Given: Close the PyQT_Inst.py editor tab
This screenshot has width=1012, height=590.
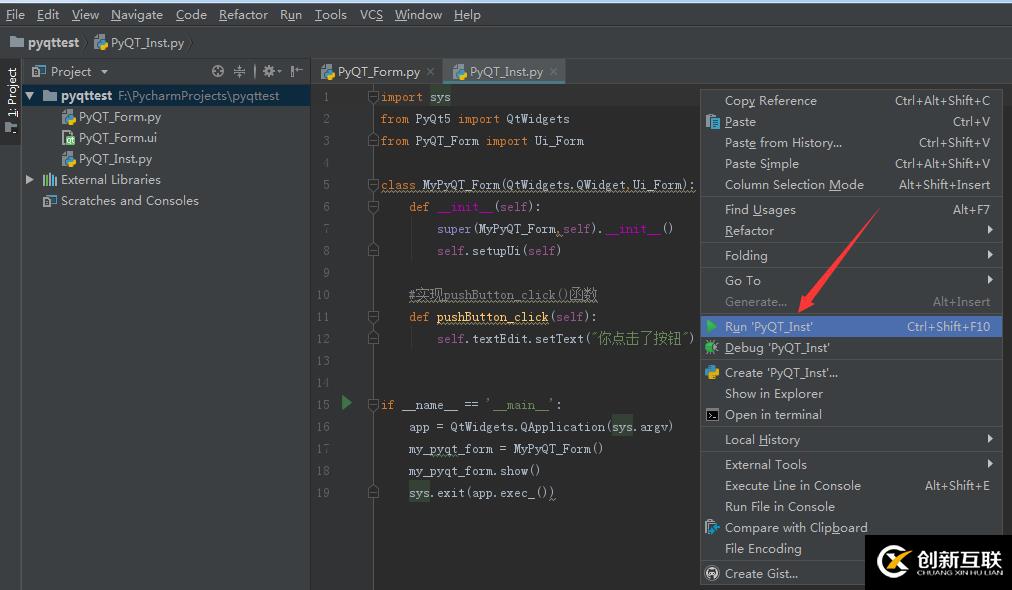Looking at the screenshot, I should [553, 72].
